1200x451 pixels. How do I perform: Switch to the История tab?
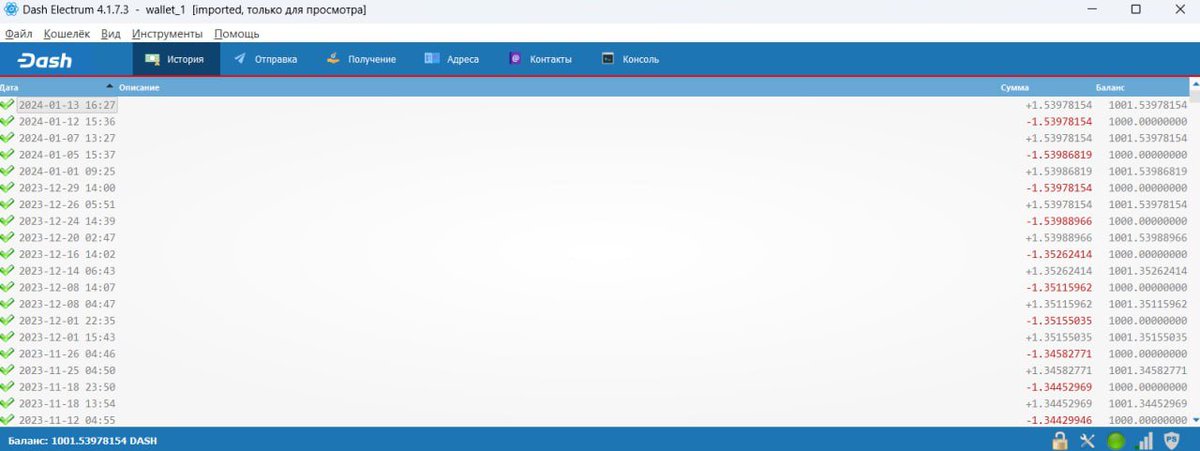click(175, 59)
